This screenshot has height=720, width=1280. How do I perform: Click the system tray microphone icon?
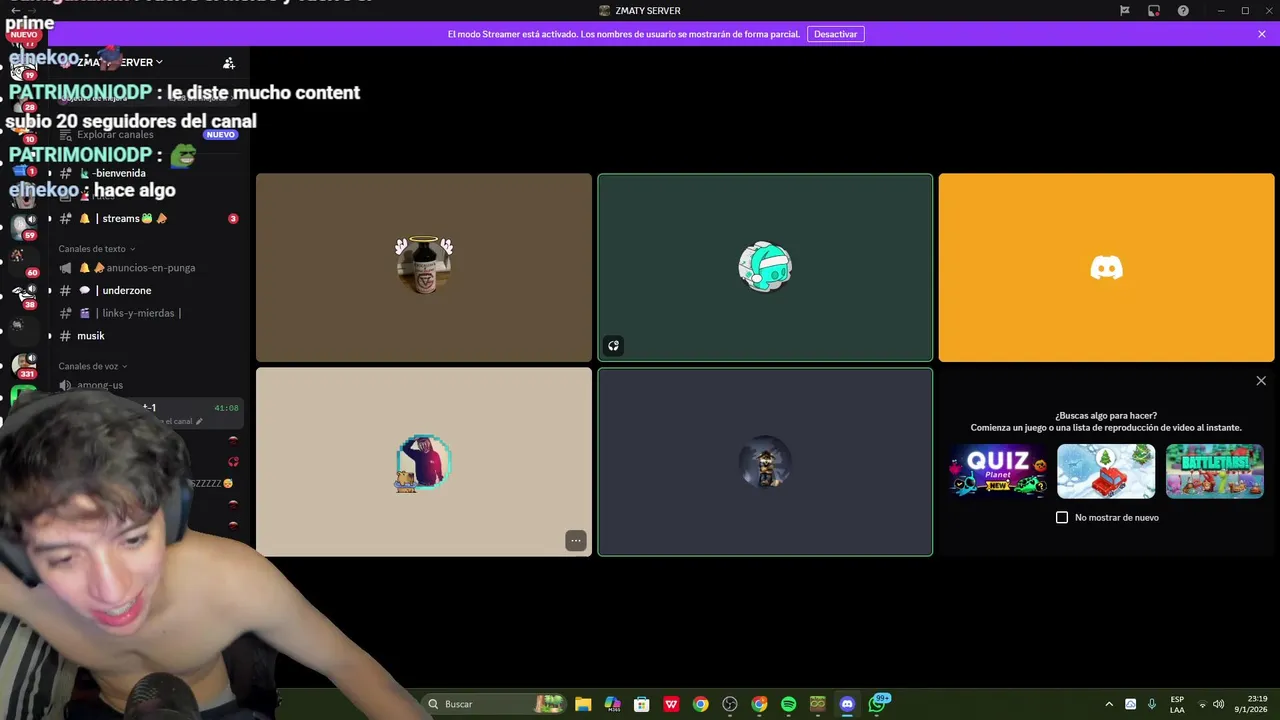pos(1152,704)
